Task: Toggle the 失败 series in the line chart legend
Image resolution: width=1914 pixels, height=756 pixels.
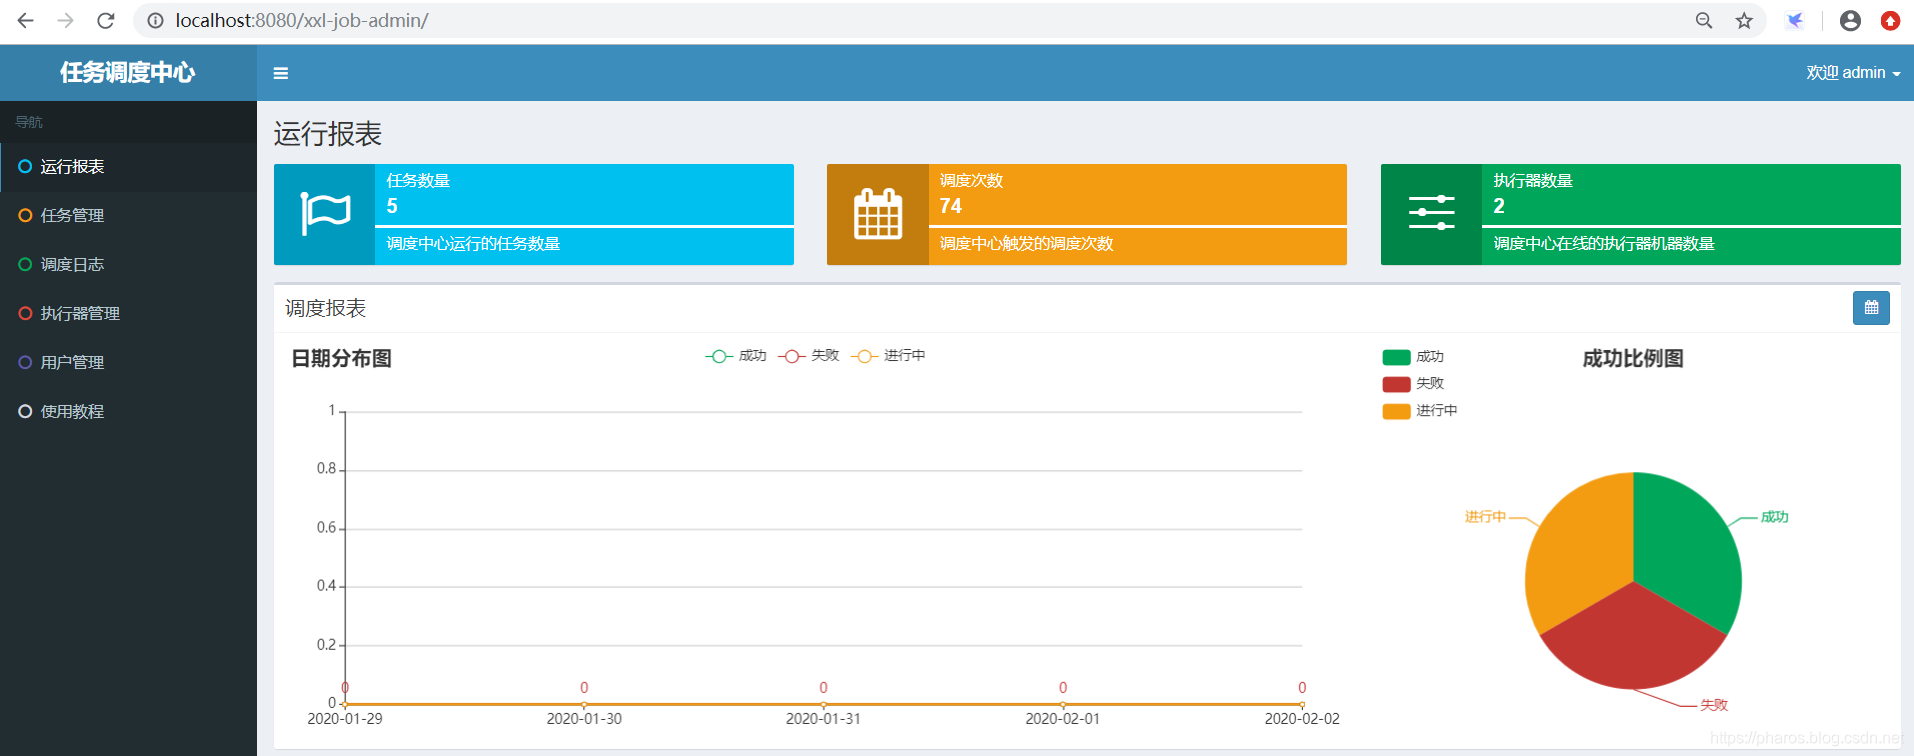Action: (x=809, y=356)
